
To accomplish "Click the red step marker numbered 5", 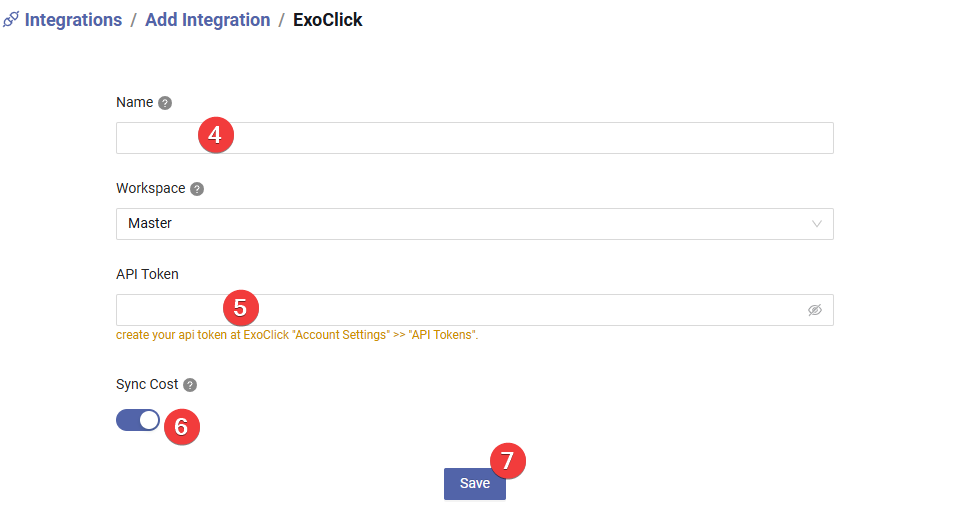I will (x=240, y=307).
